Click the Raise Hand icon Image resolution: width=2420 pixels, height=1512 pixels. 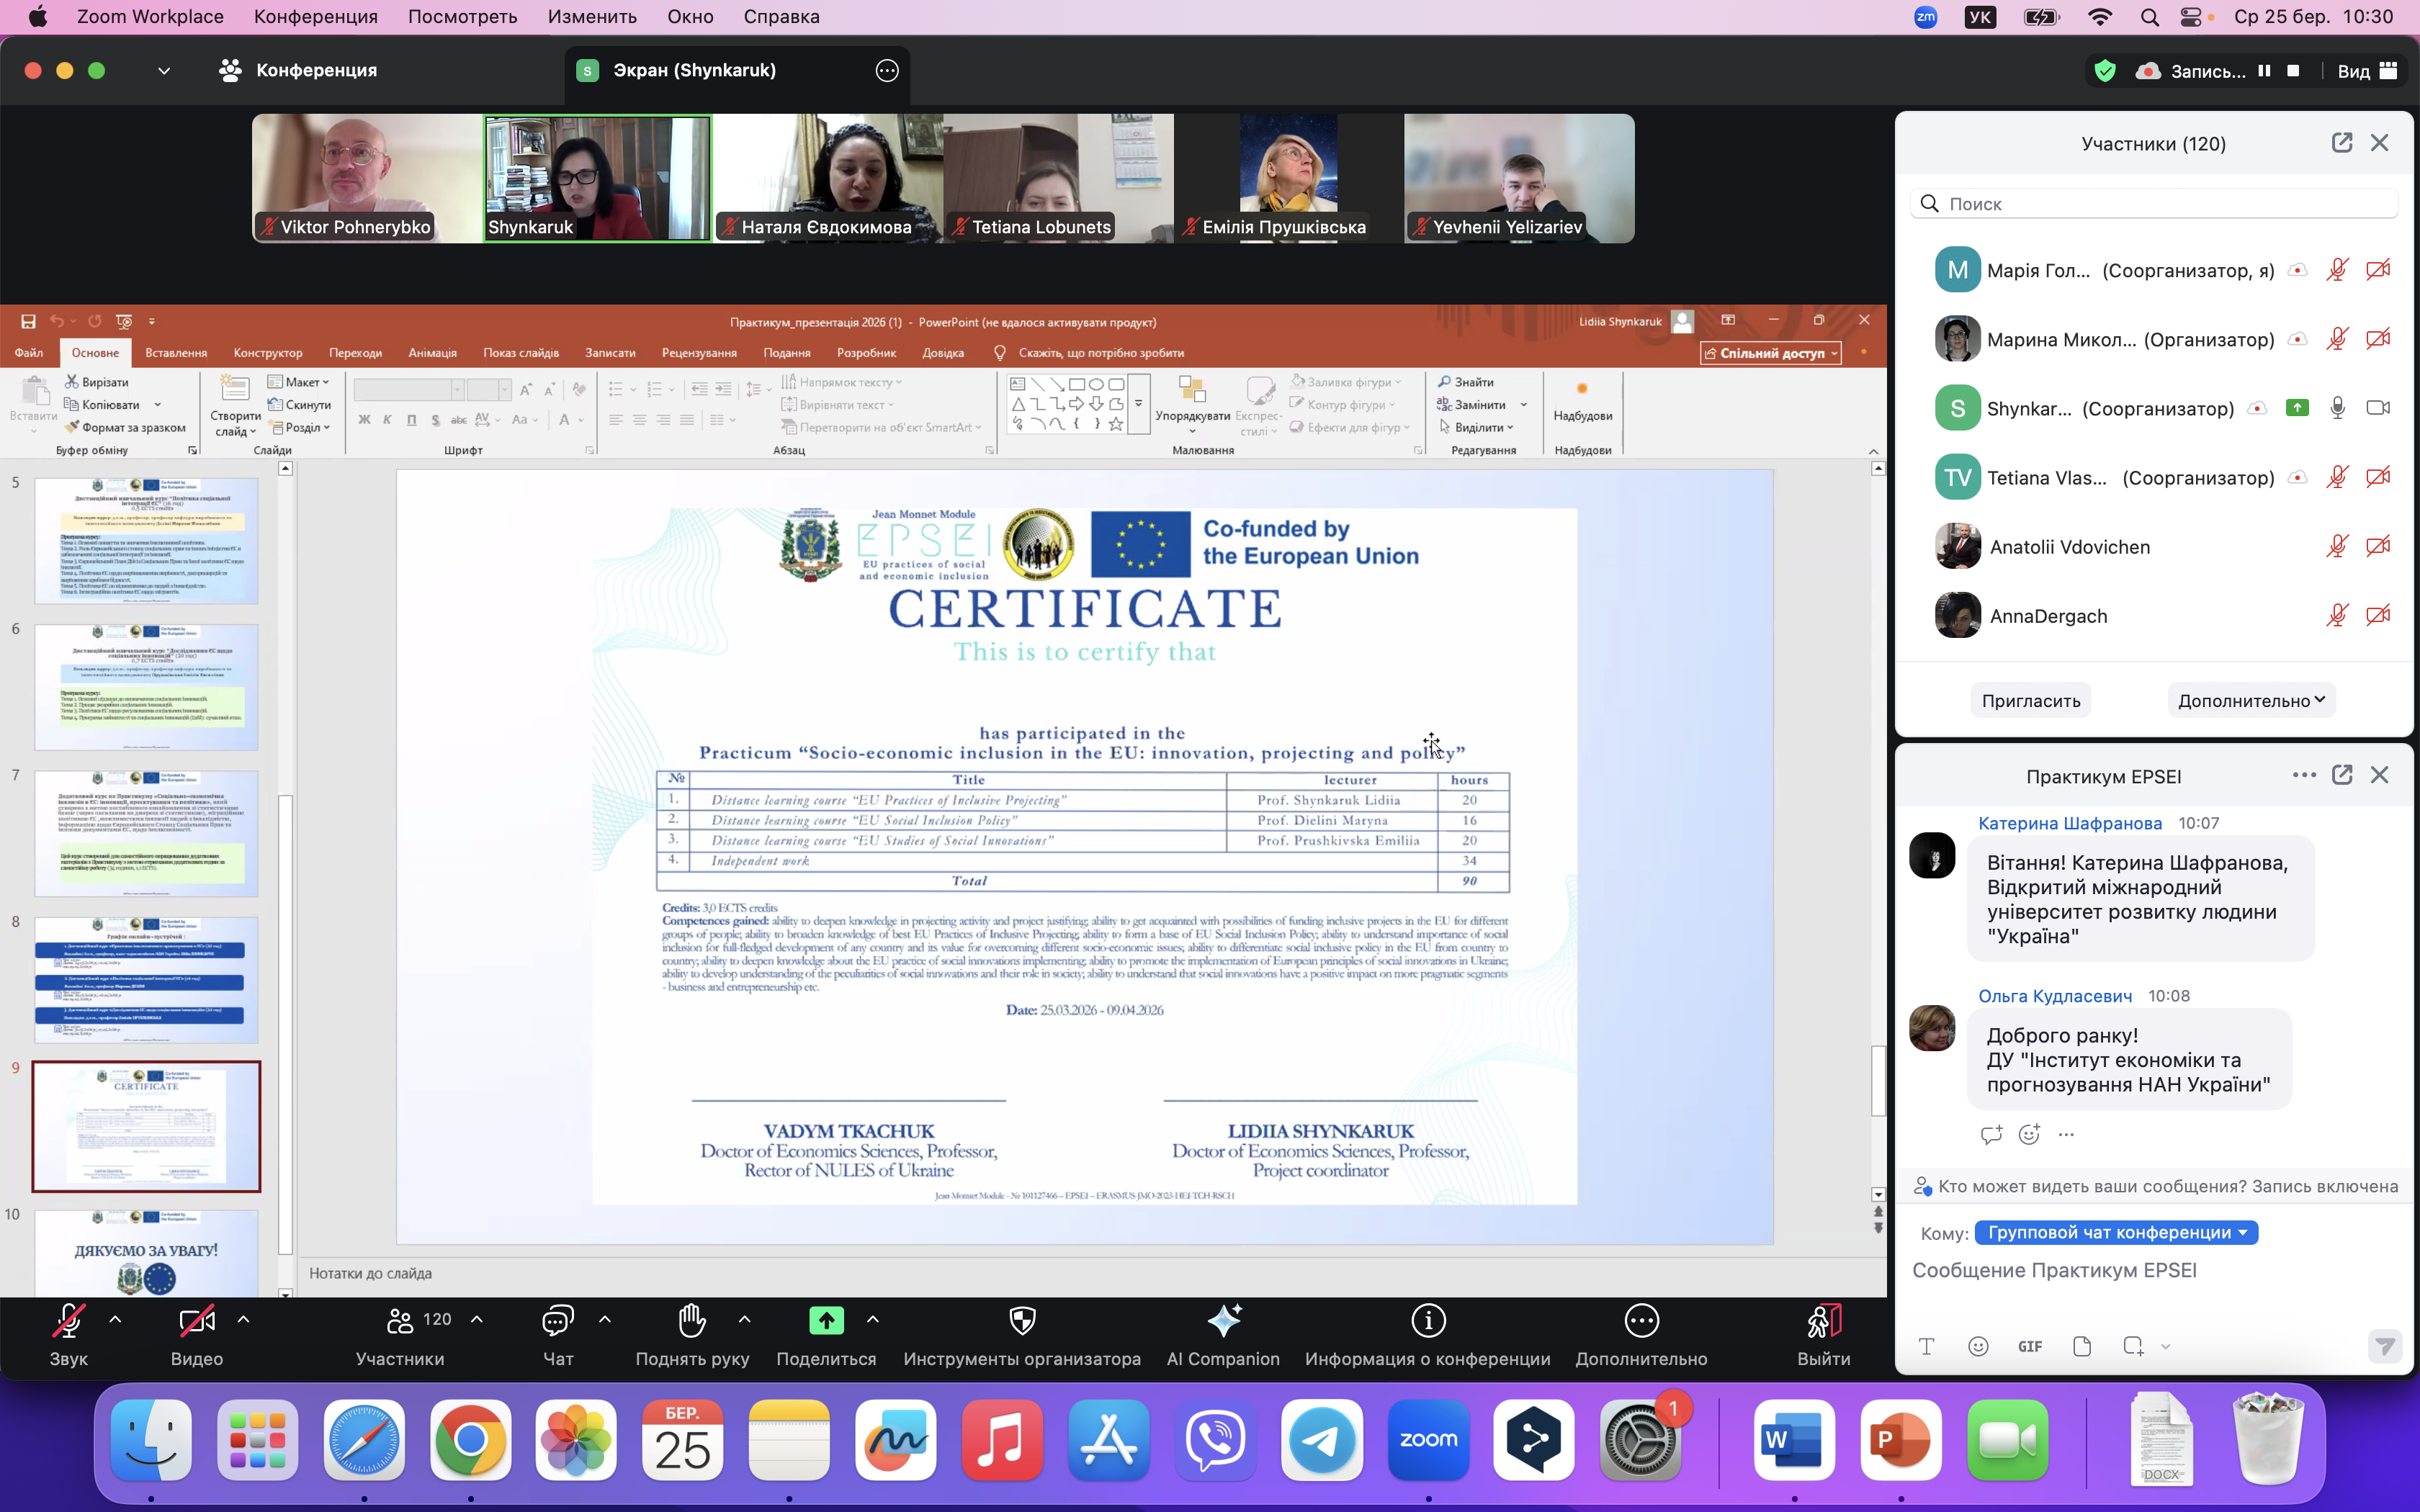692,1322
